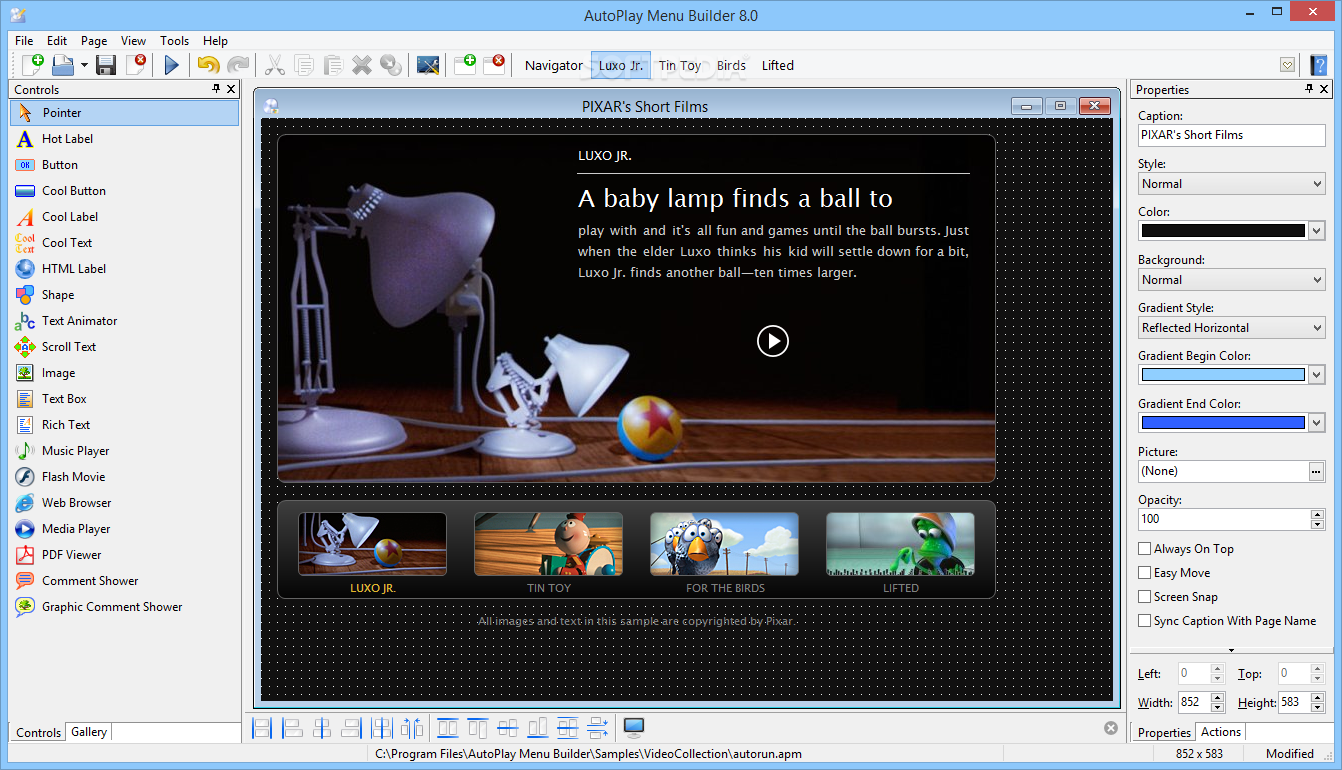Viewport: 1342px width, 770px height.
Task: Click the Help question mark icon
Action: 1319,65
